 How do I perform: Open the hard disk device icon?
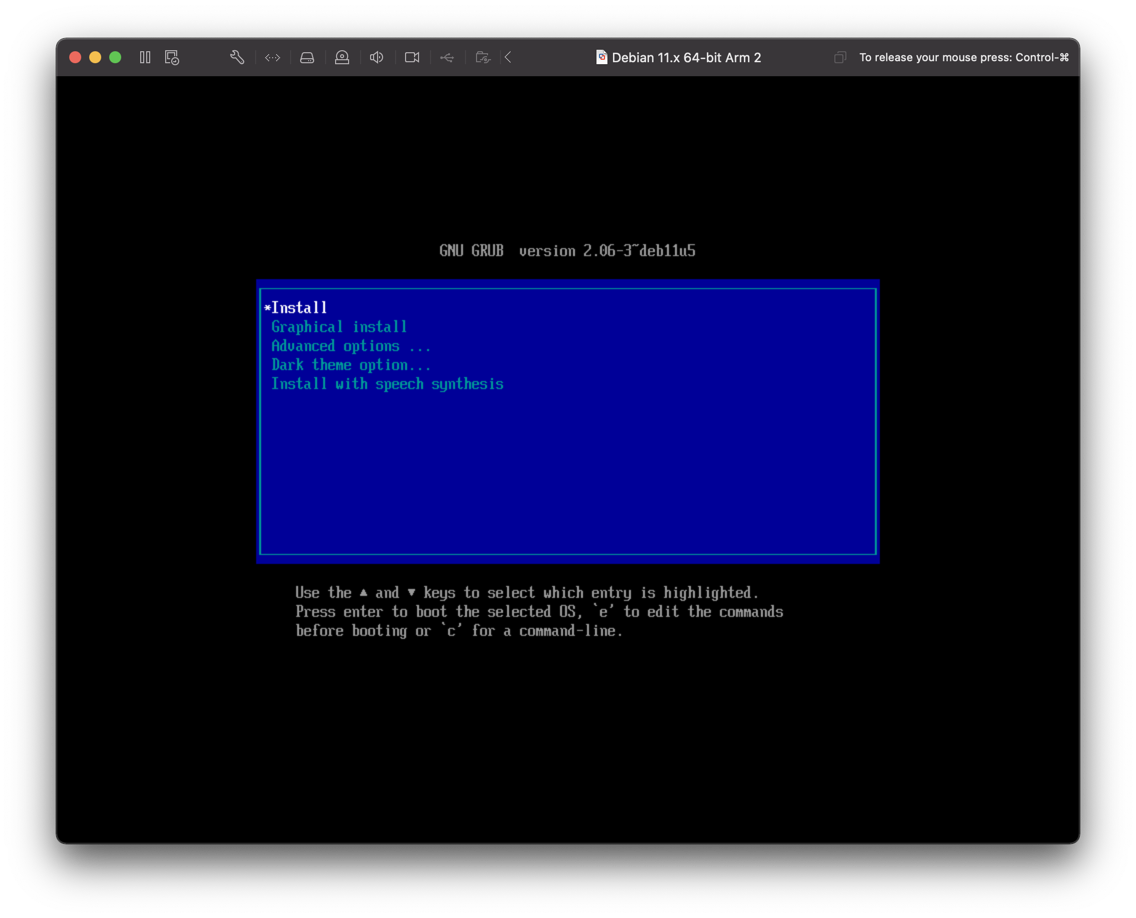(x=307, y=57)
